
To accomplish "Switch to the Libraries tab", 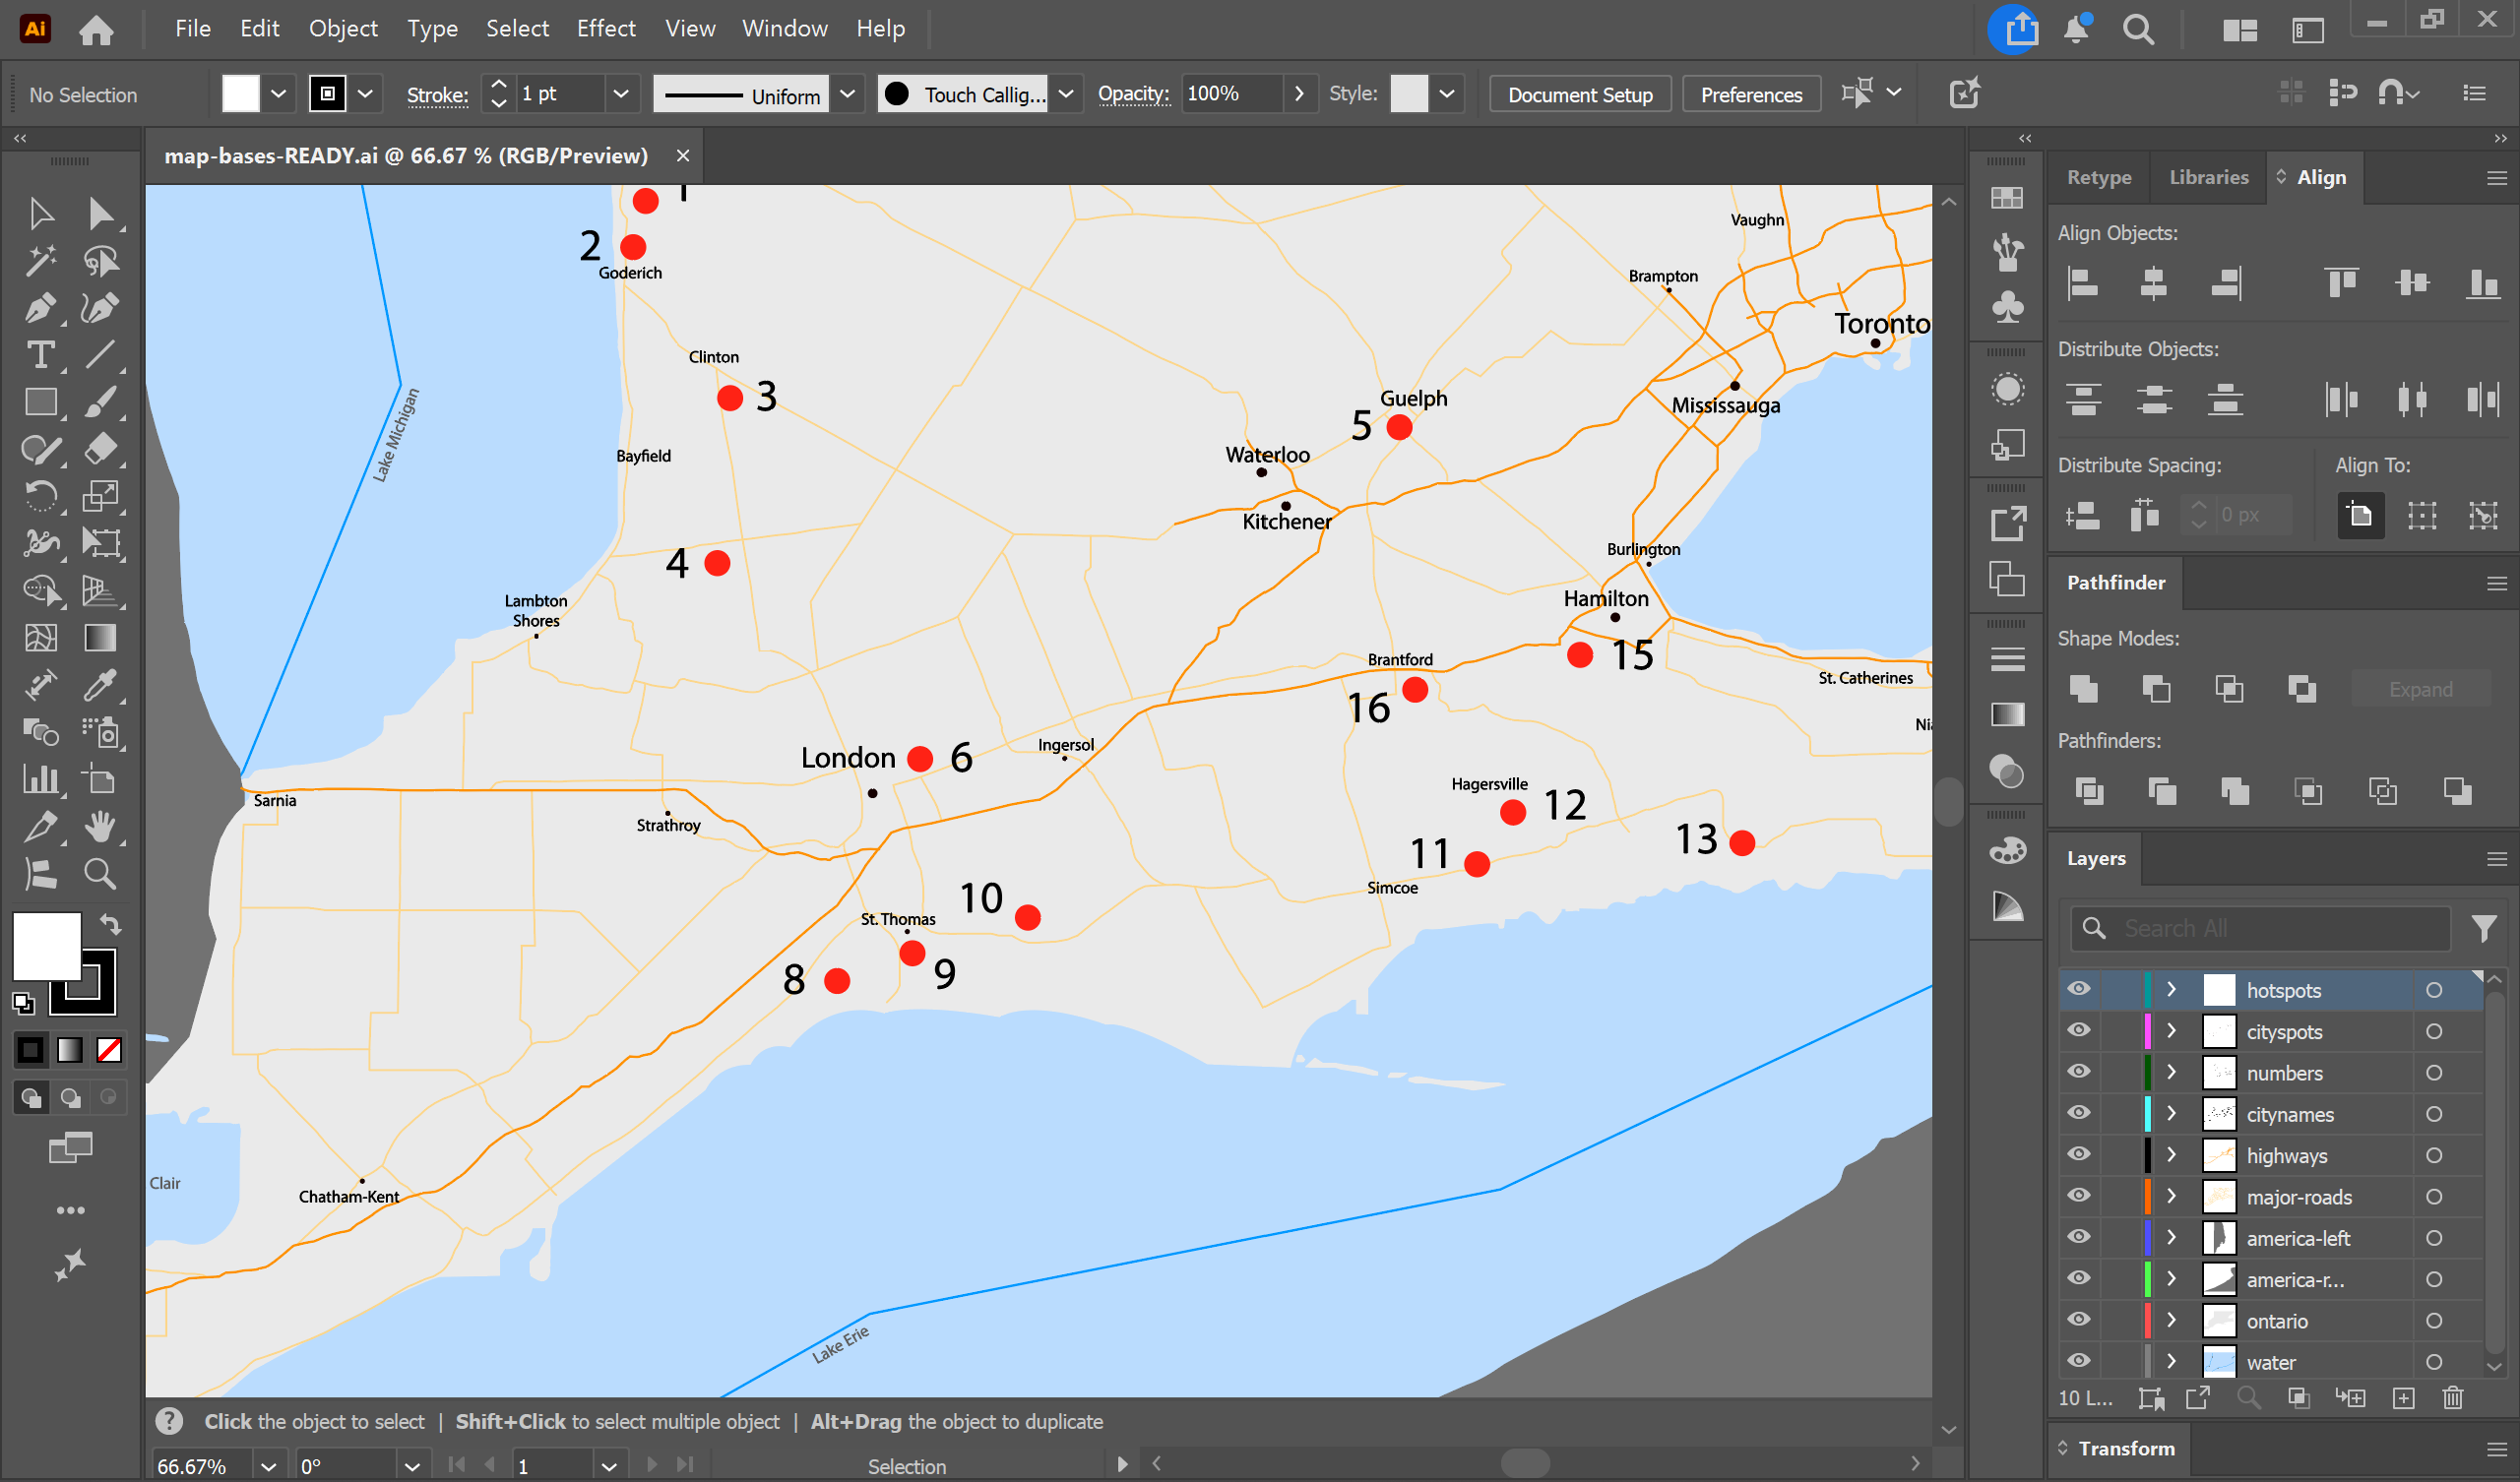I will pos(2208,177).
